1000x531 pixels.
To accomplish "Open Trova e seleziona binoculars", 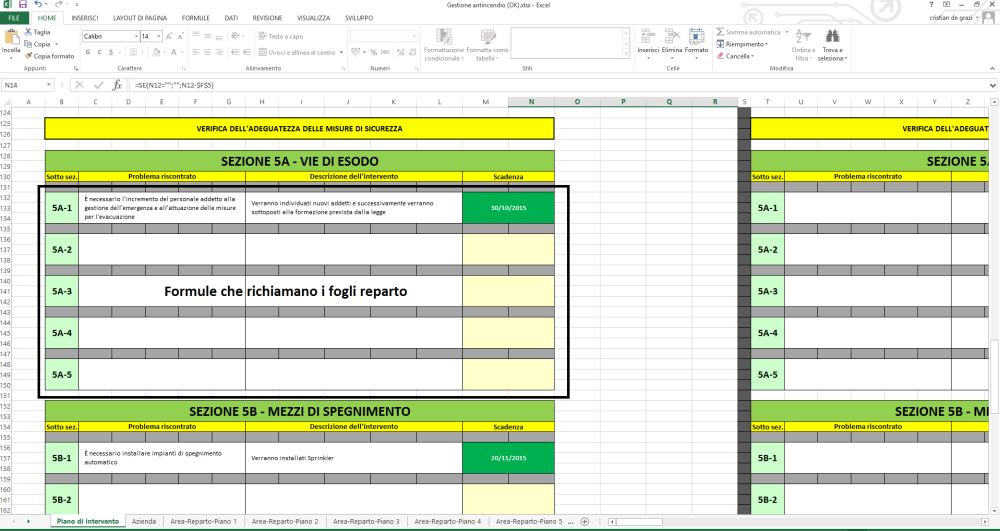I will click(831, 38).
